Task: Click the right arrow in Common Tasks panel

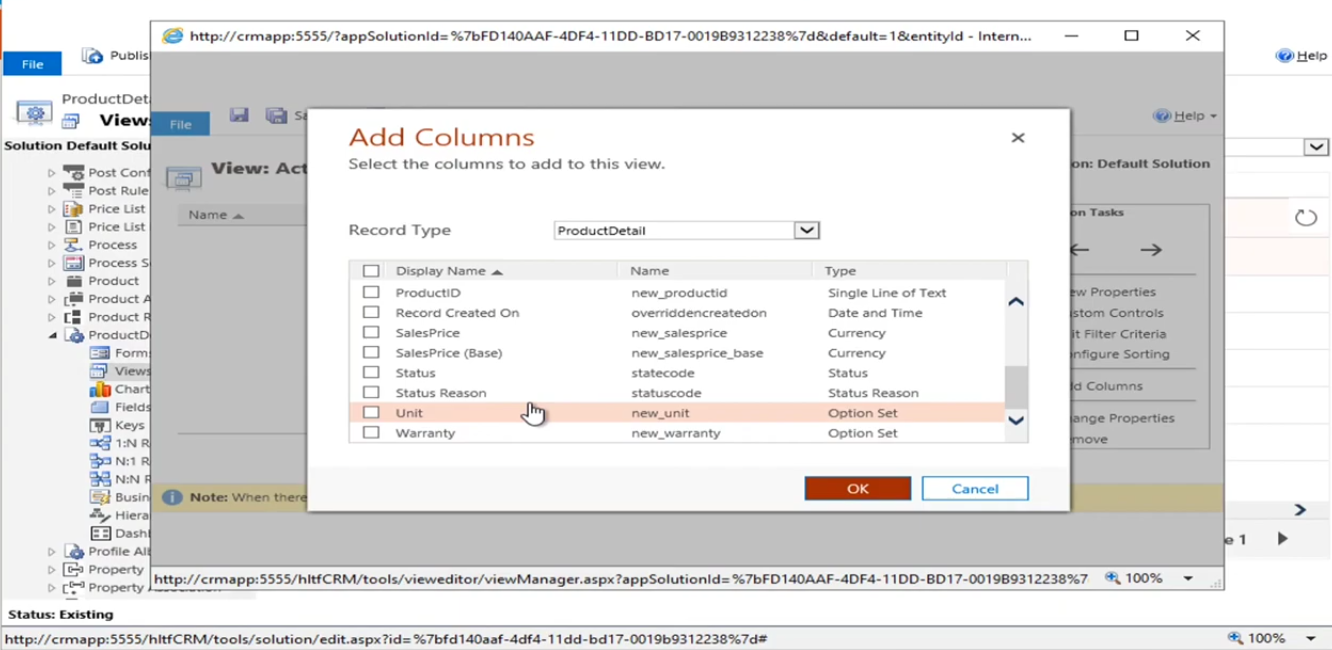Action: [x=1150, y=249]
